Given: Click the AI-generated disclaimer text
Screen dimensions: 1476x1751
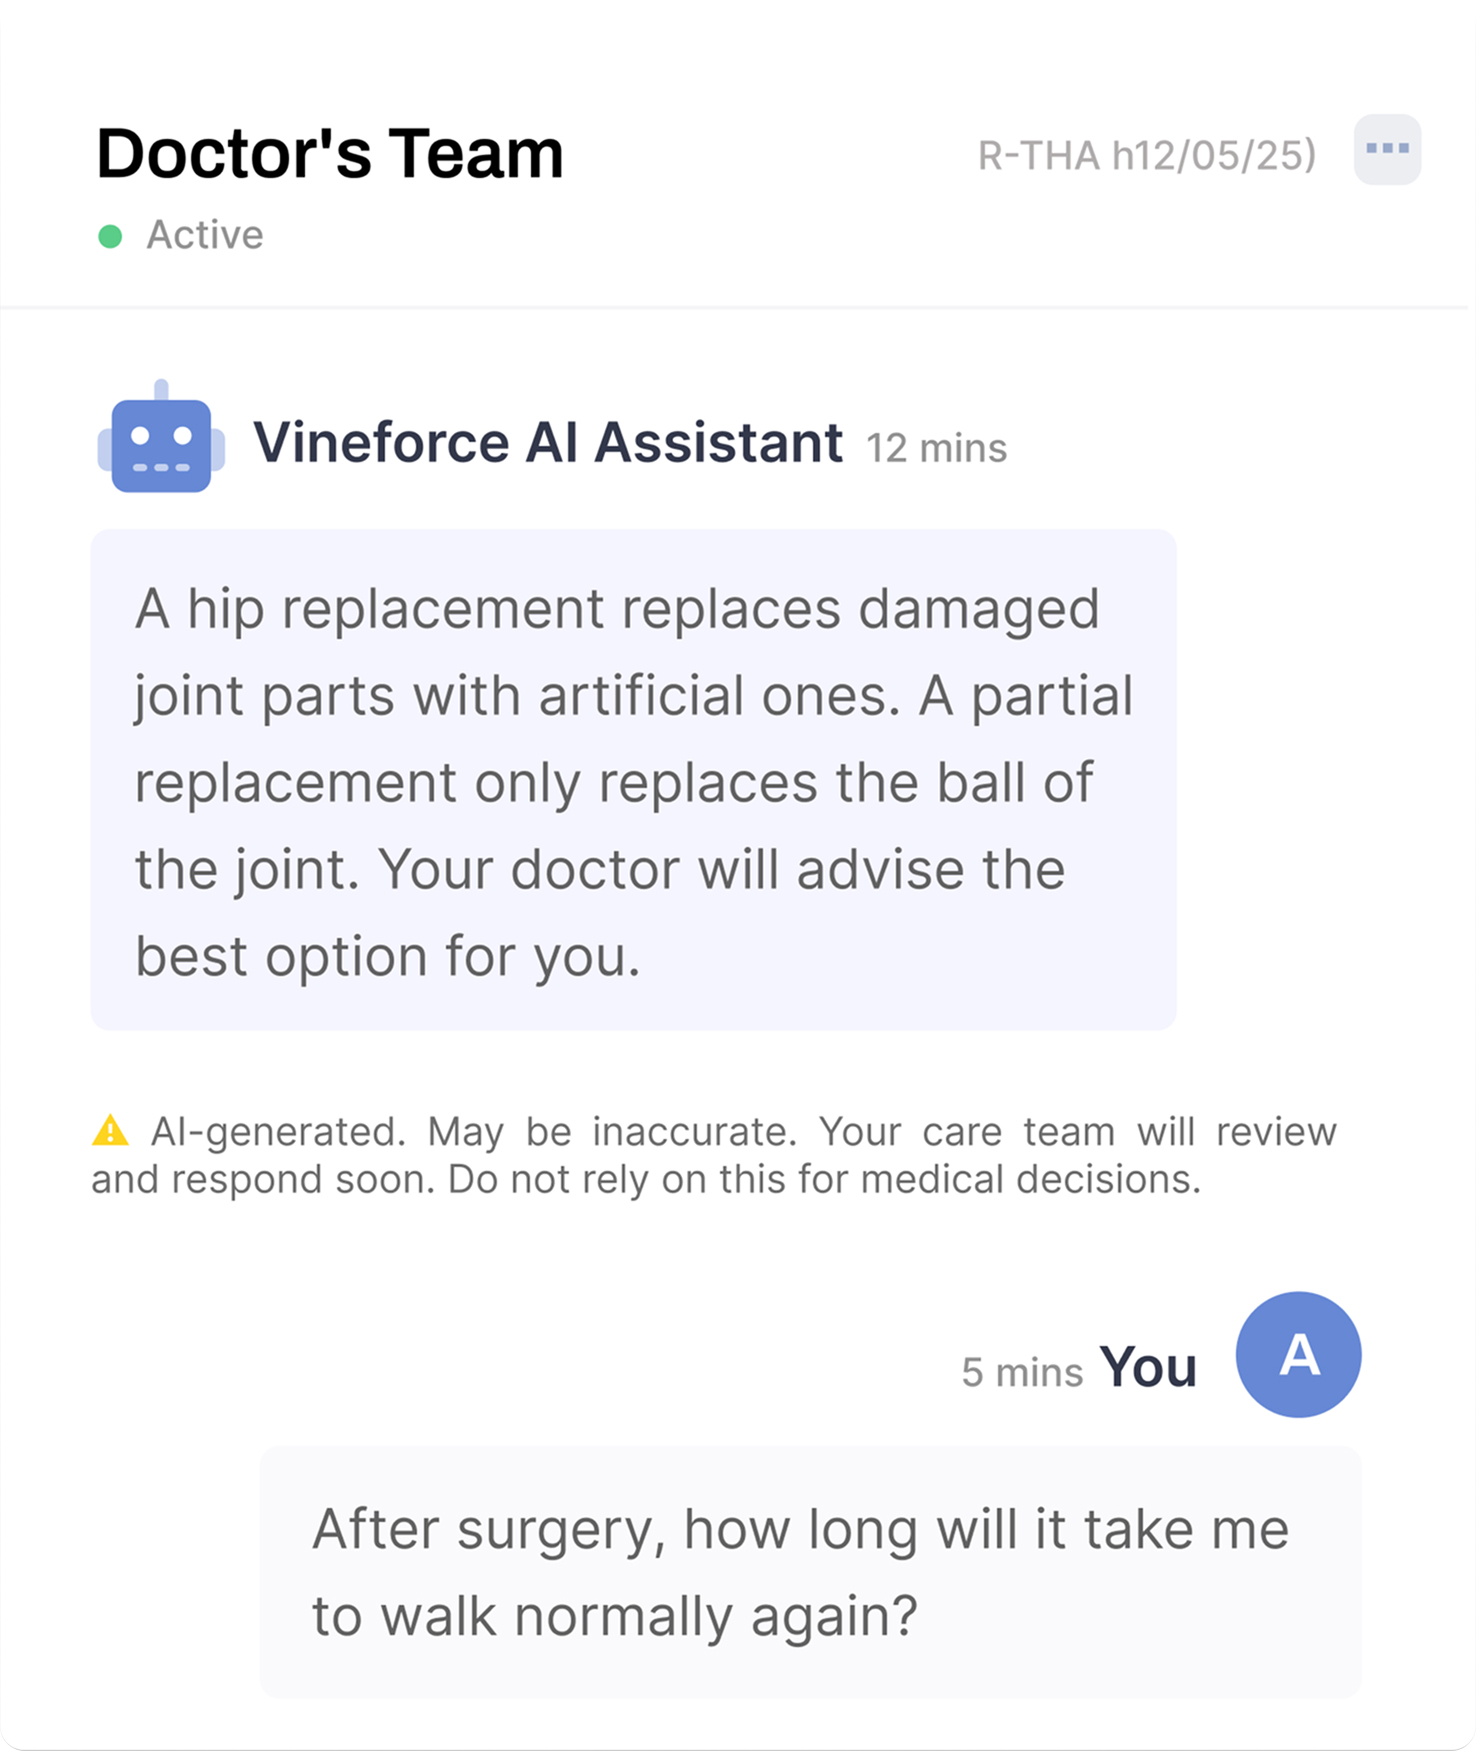Looking at the screenshot, I should tap(714, 1155).
